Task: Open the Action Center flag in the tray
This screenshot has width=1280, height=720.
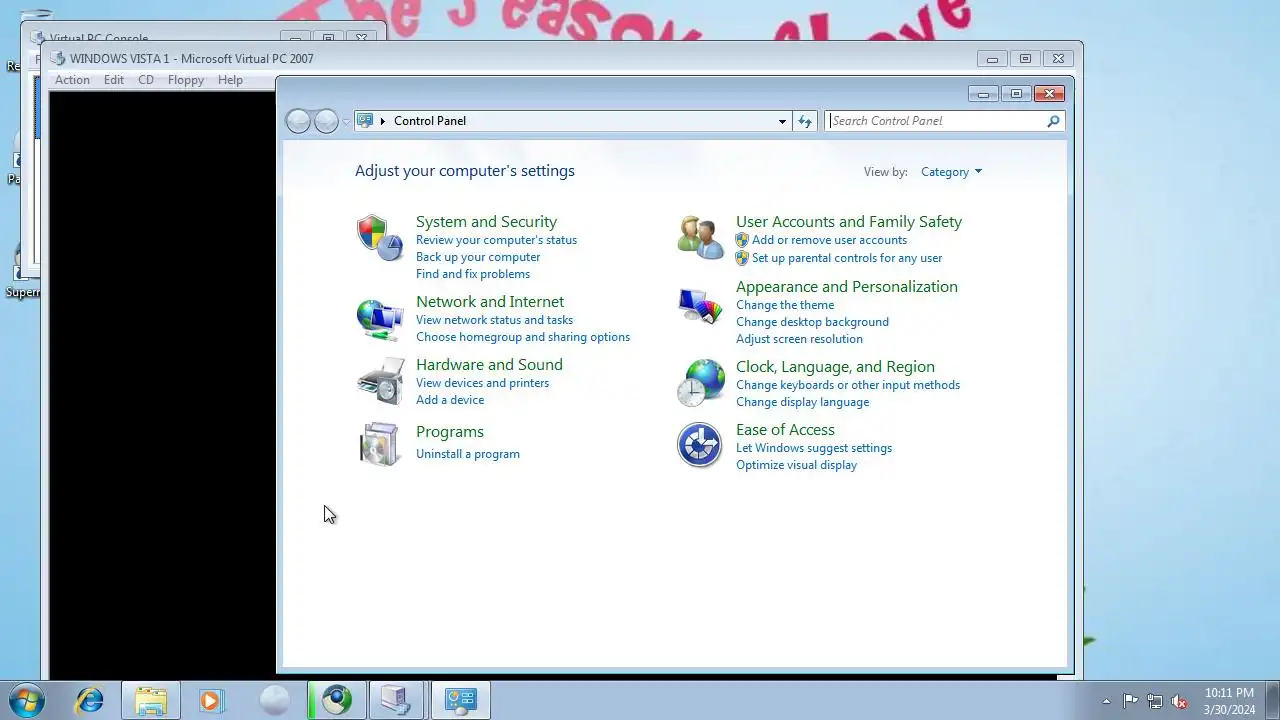Action: click(x=1131, y=701)
